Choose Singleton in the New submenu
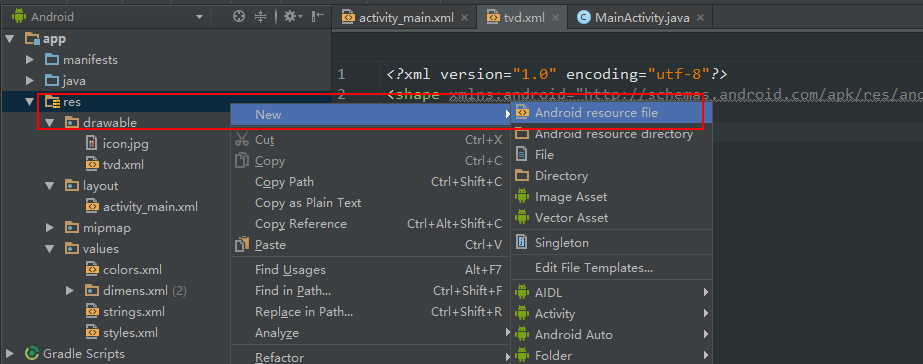The width and height of the screenshot is (923, 364). 612,243
